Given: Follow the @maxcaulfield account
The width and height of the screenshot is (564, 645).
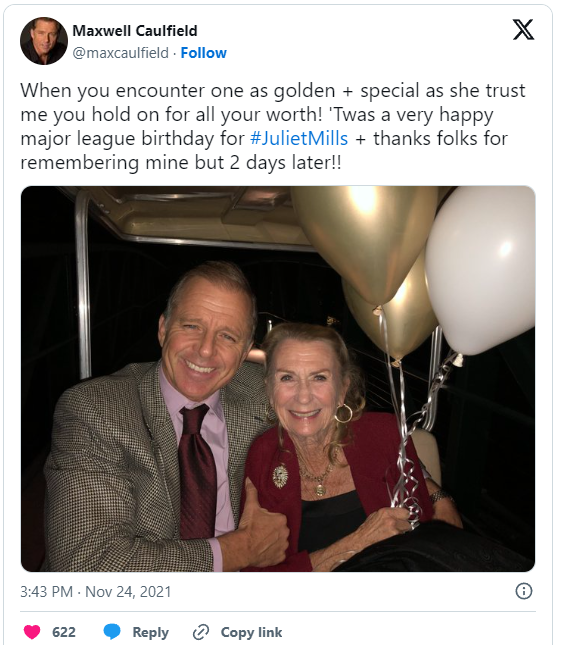Looking at the screenshot, I should point(204,53).
